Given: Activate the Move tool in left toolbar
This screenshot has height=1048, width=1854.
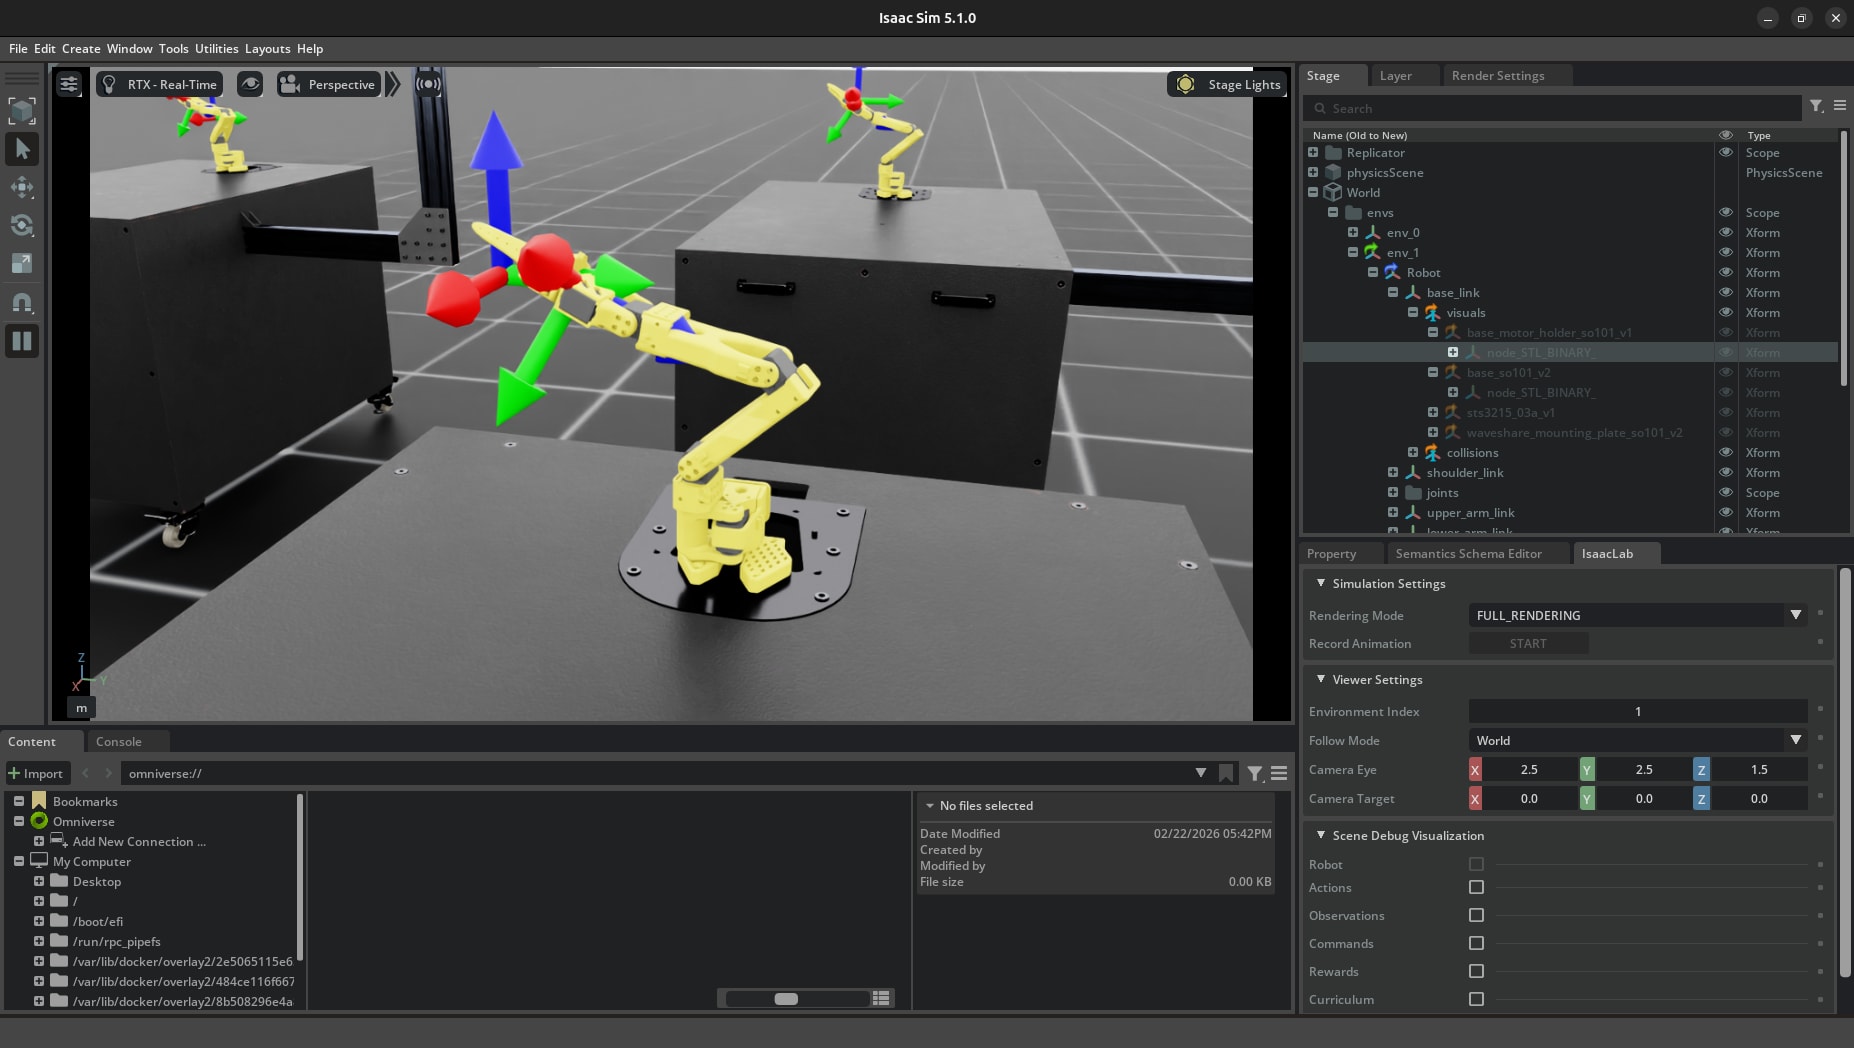Looking at the screenshot, I should [22, 187].
